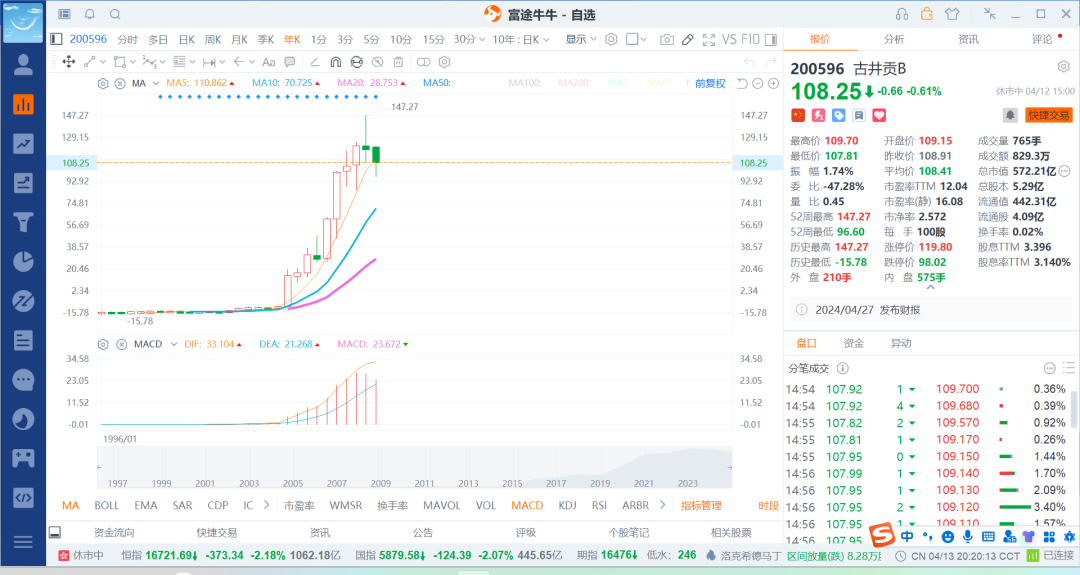The image size is (1080, 575).
Task: Open the 显示 display dropdown
Action: point(581,40)
